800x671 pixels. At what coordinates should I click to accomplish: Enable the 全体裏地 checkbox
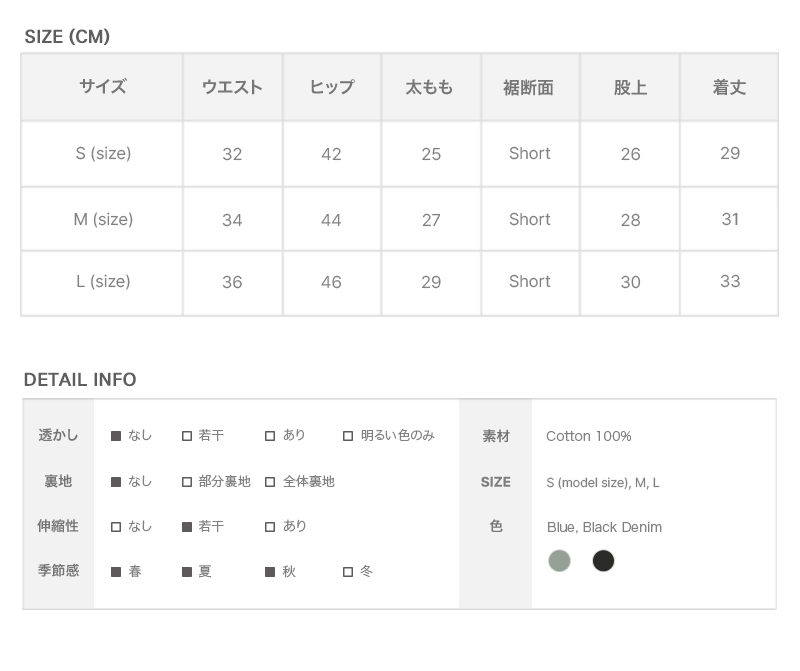pyautogui.click(x=270, y=482)
